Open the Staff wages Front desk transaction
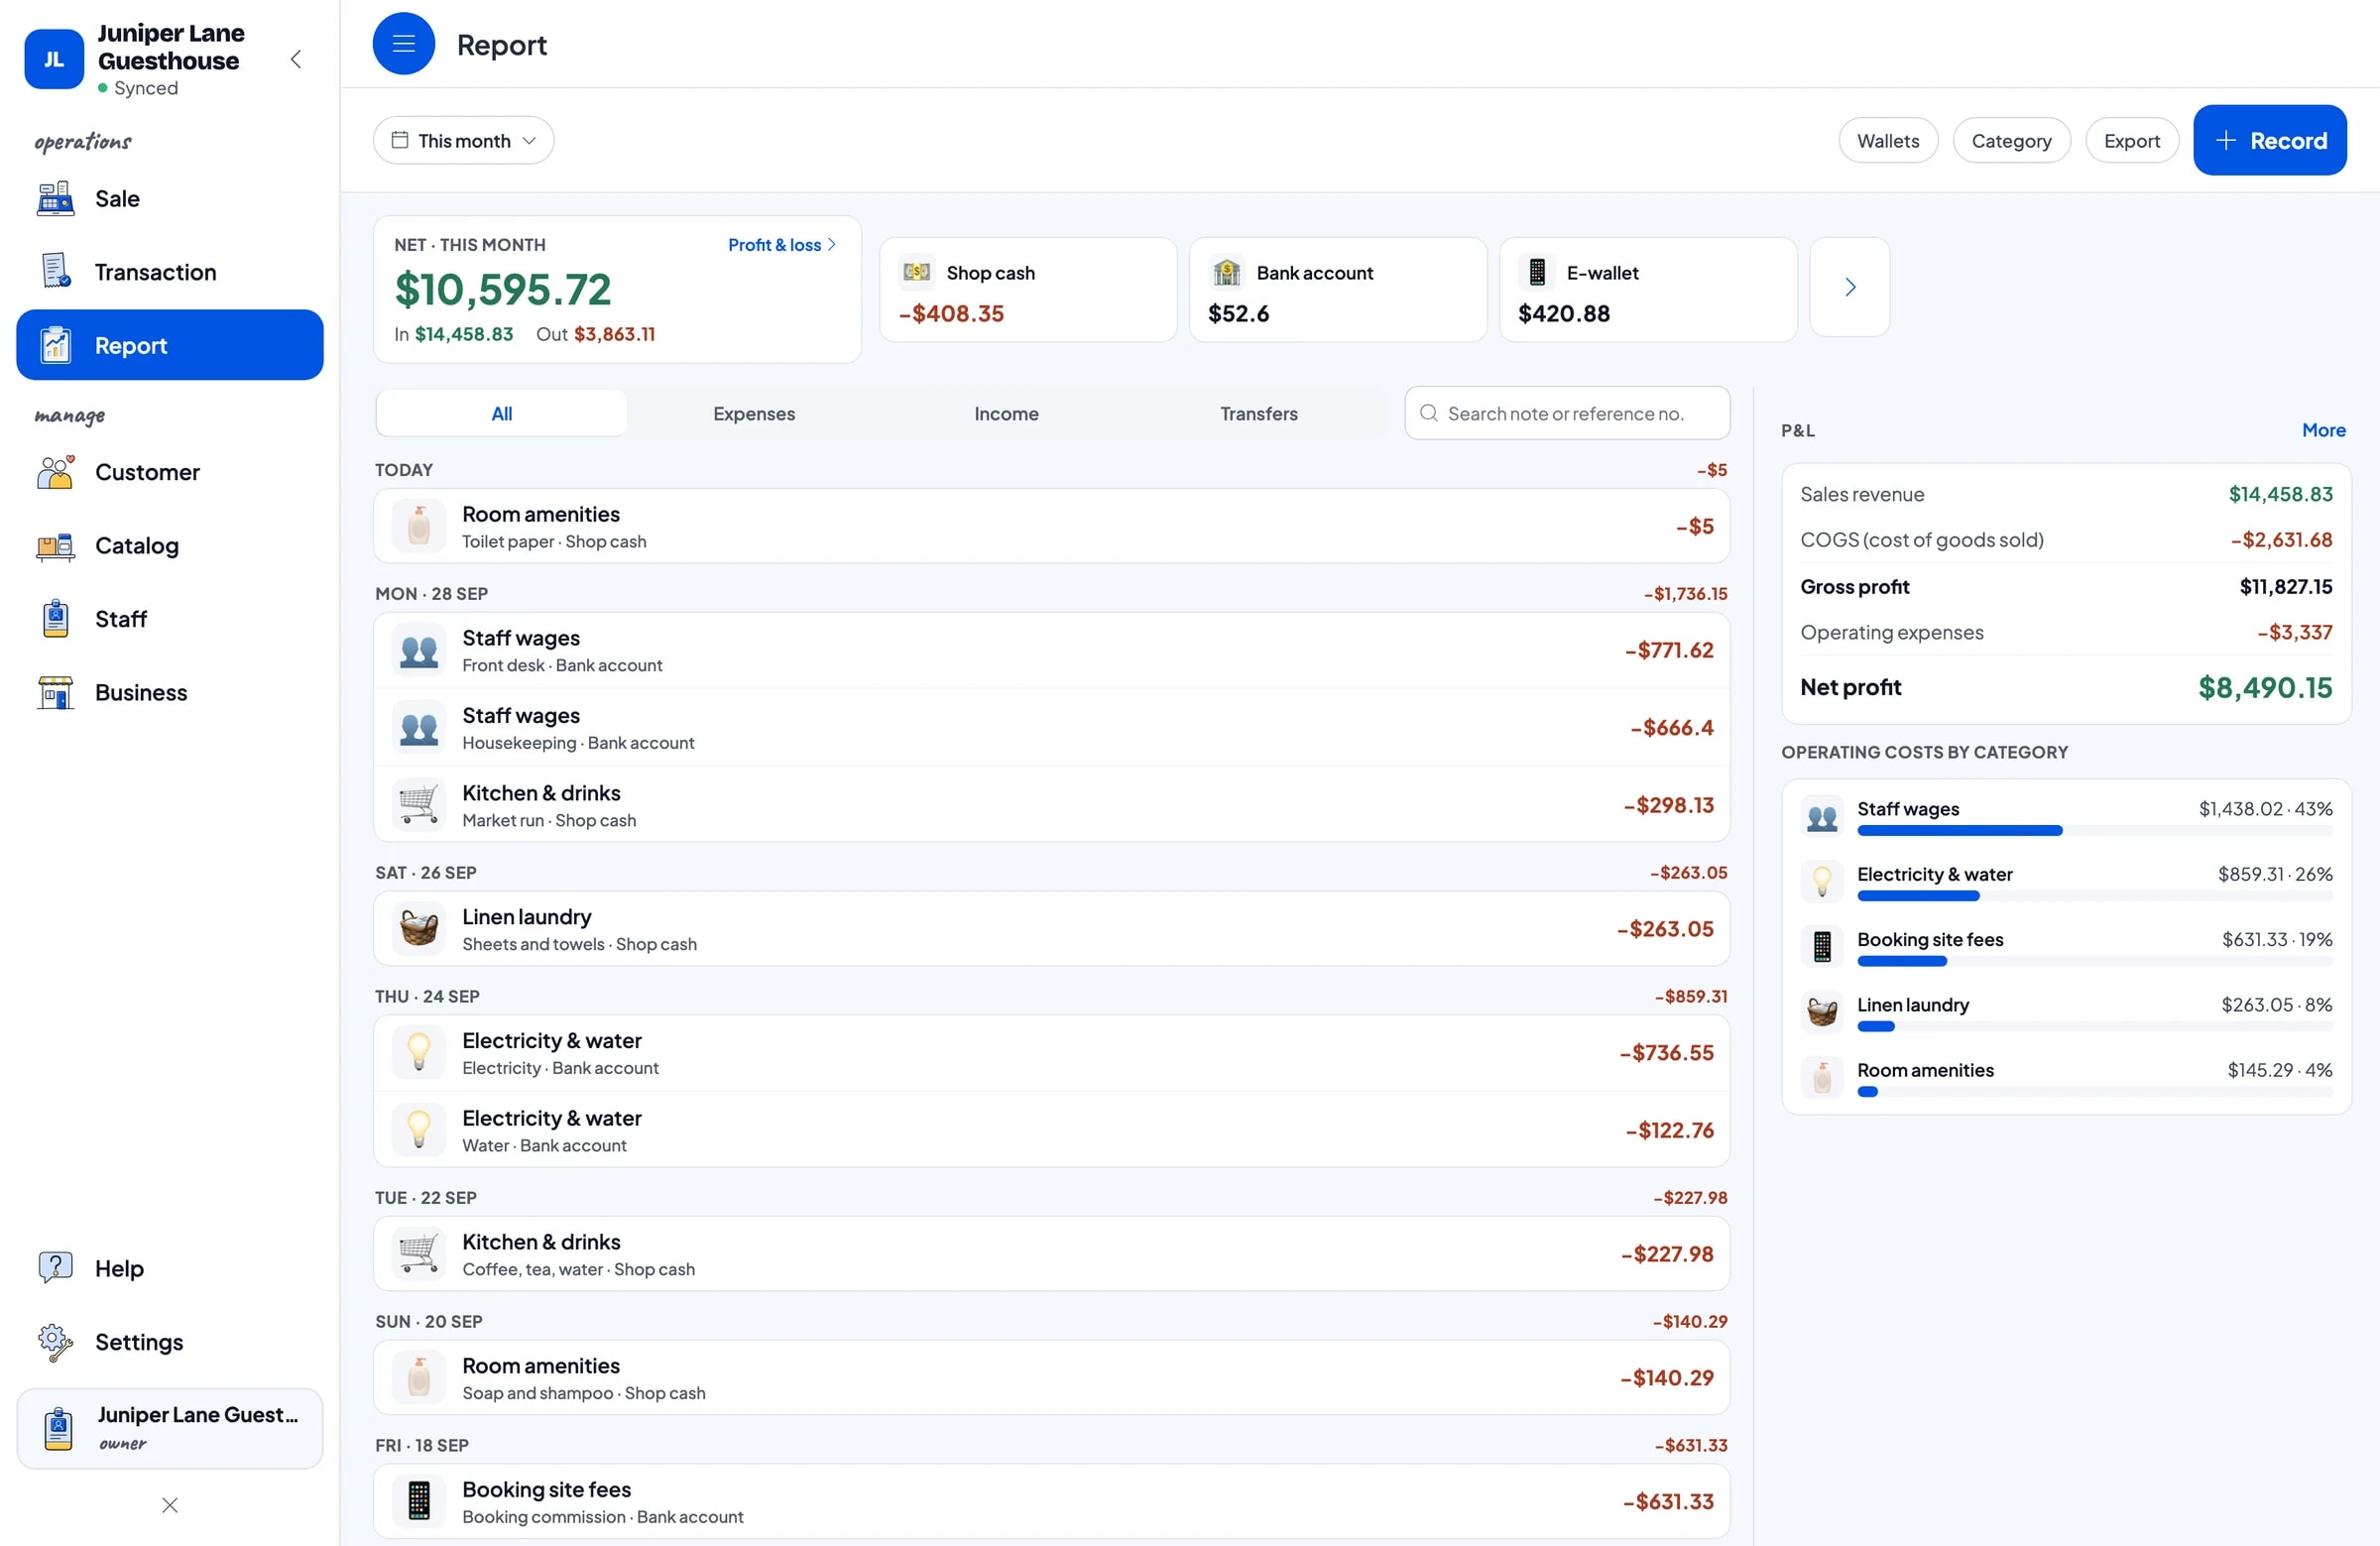The width and height of the screenshot is (2380, 1546). click(1051, 650)
